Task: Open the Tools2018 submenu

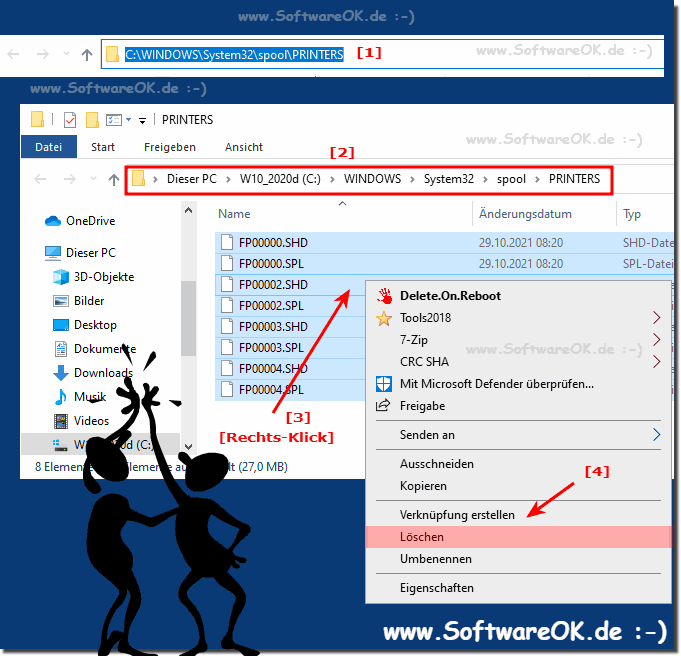Action: pyautogui.click(x=519, y=318)
